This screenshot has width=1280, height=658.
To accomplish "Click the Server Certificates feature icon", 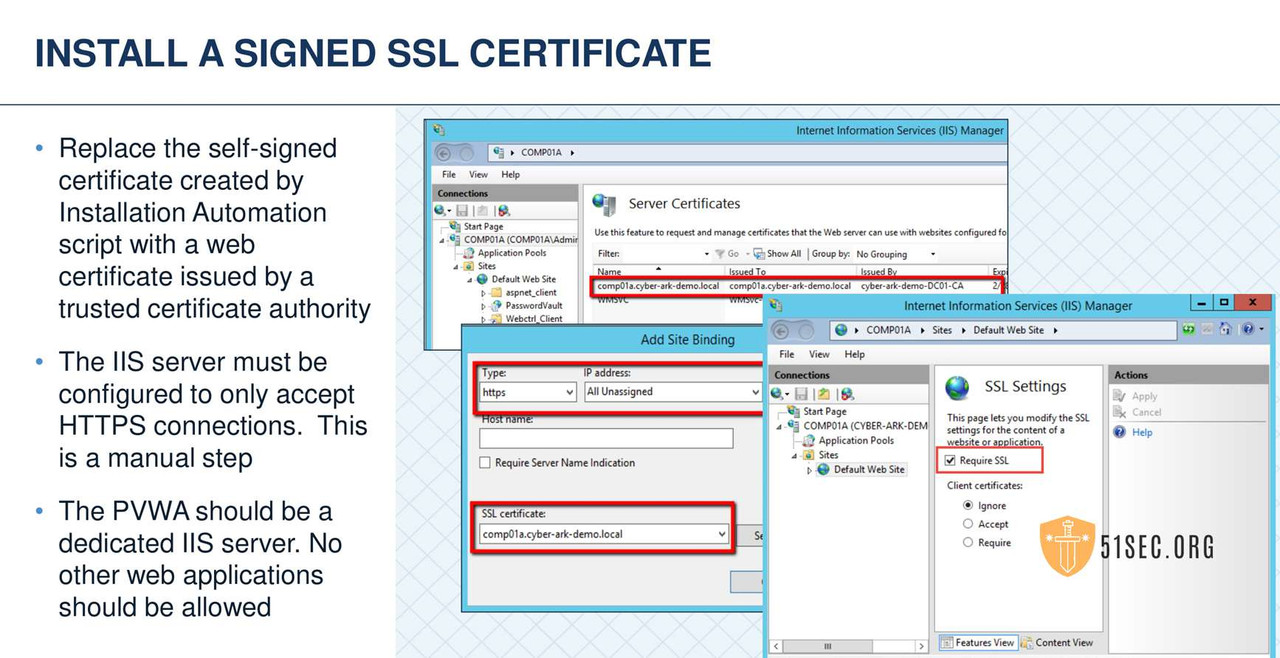I will (x=604, y=205).
